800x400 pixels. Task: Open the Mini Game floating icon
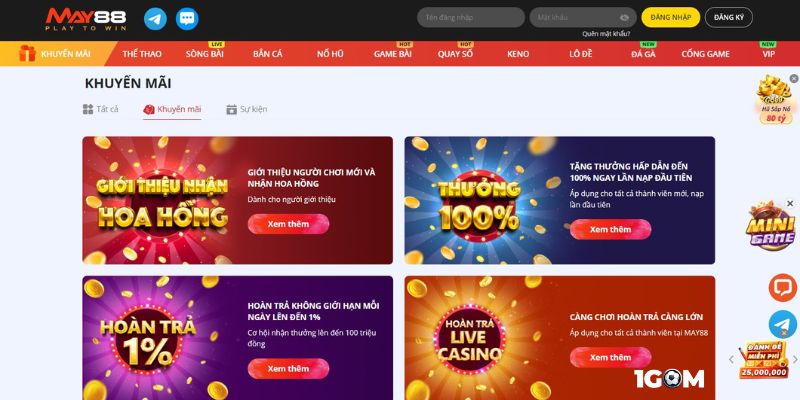click(x=770, y=227)
